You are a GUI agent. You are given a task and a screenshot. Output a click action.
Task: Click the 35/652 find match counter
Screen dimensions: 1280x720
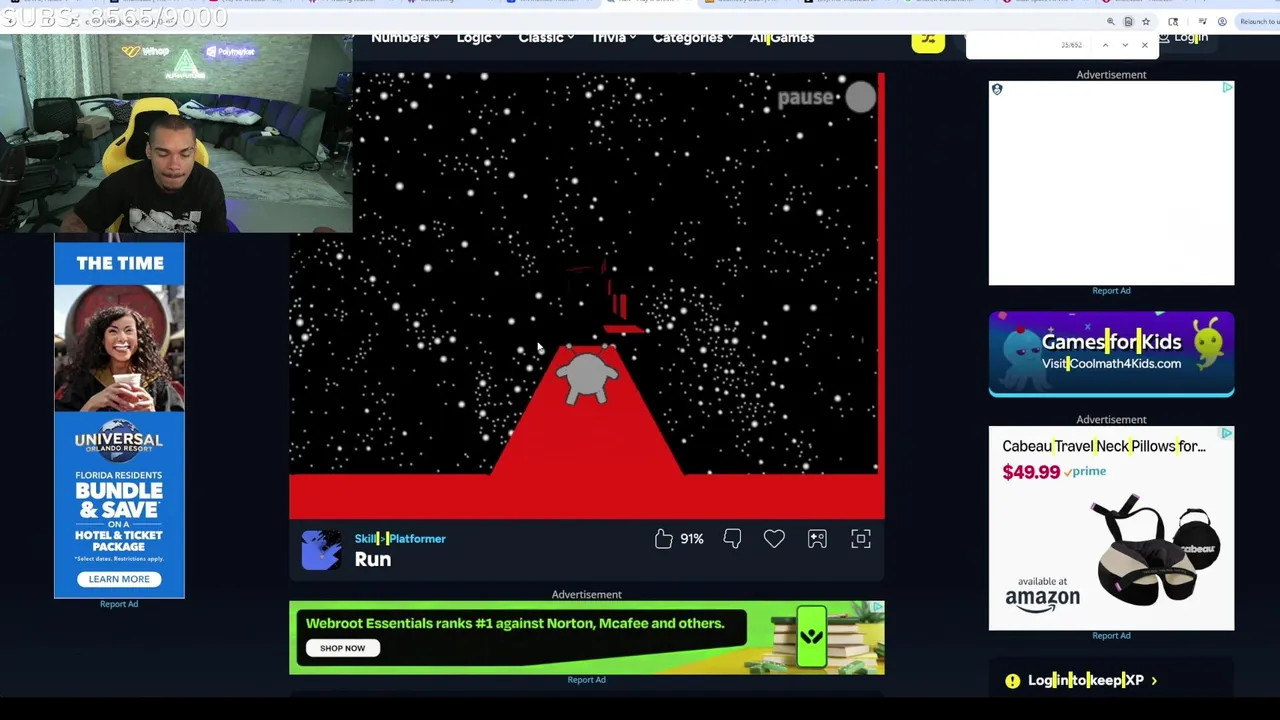[1071, 45]
